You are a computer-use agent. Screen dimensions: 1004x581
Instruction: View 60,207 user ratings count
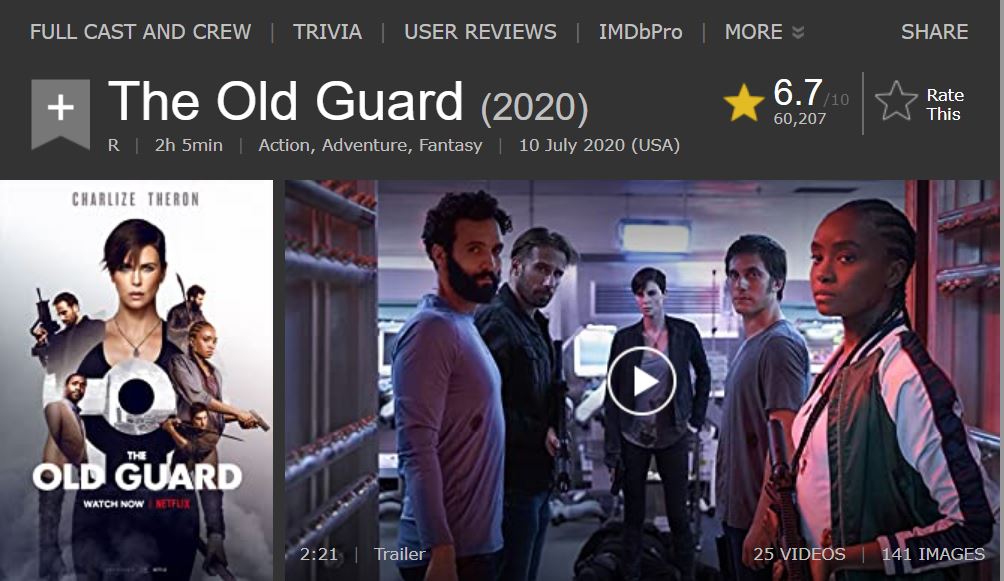800,119
